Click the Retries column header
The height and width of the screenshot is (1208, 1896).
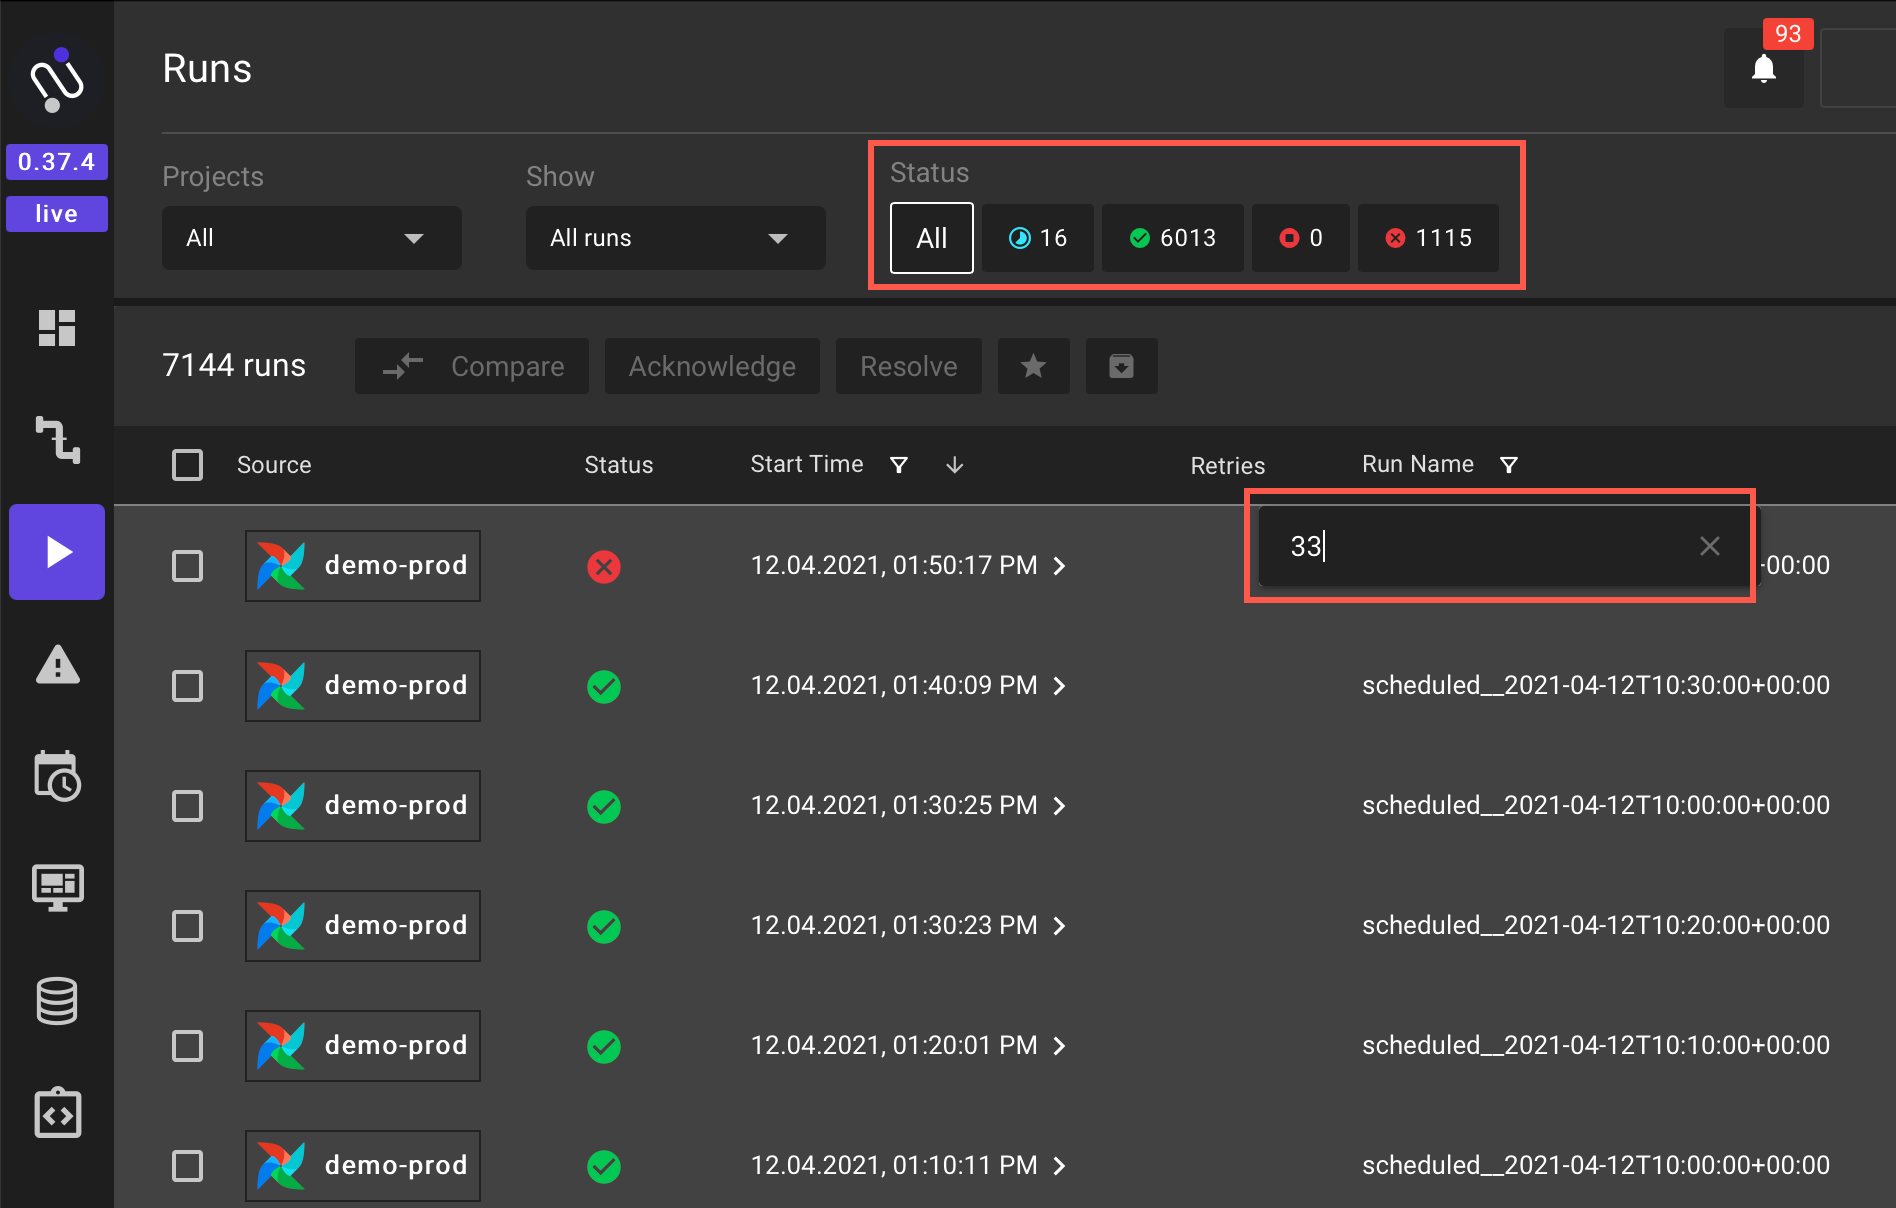coord(1228,466)
